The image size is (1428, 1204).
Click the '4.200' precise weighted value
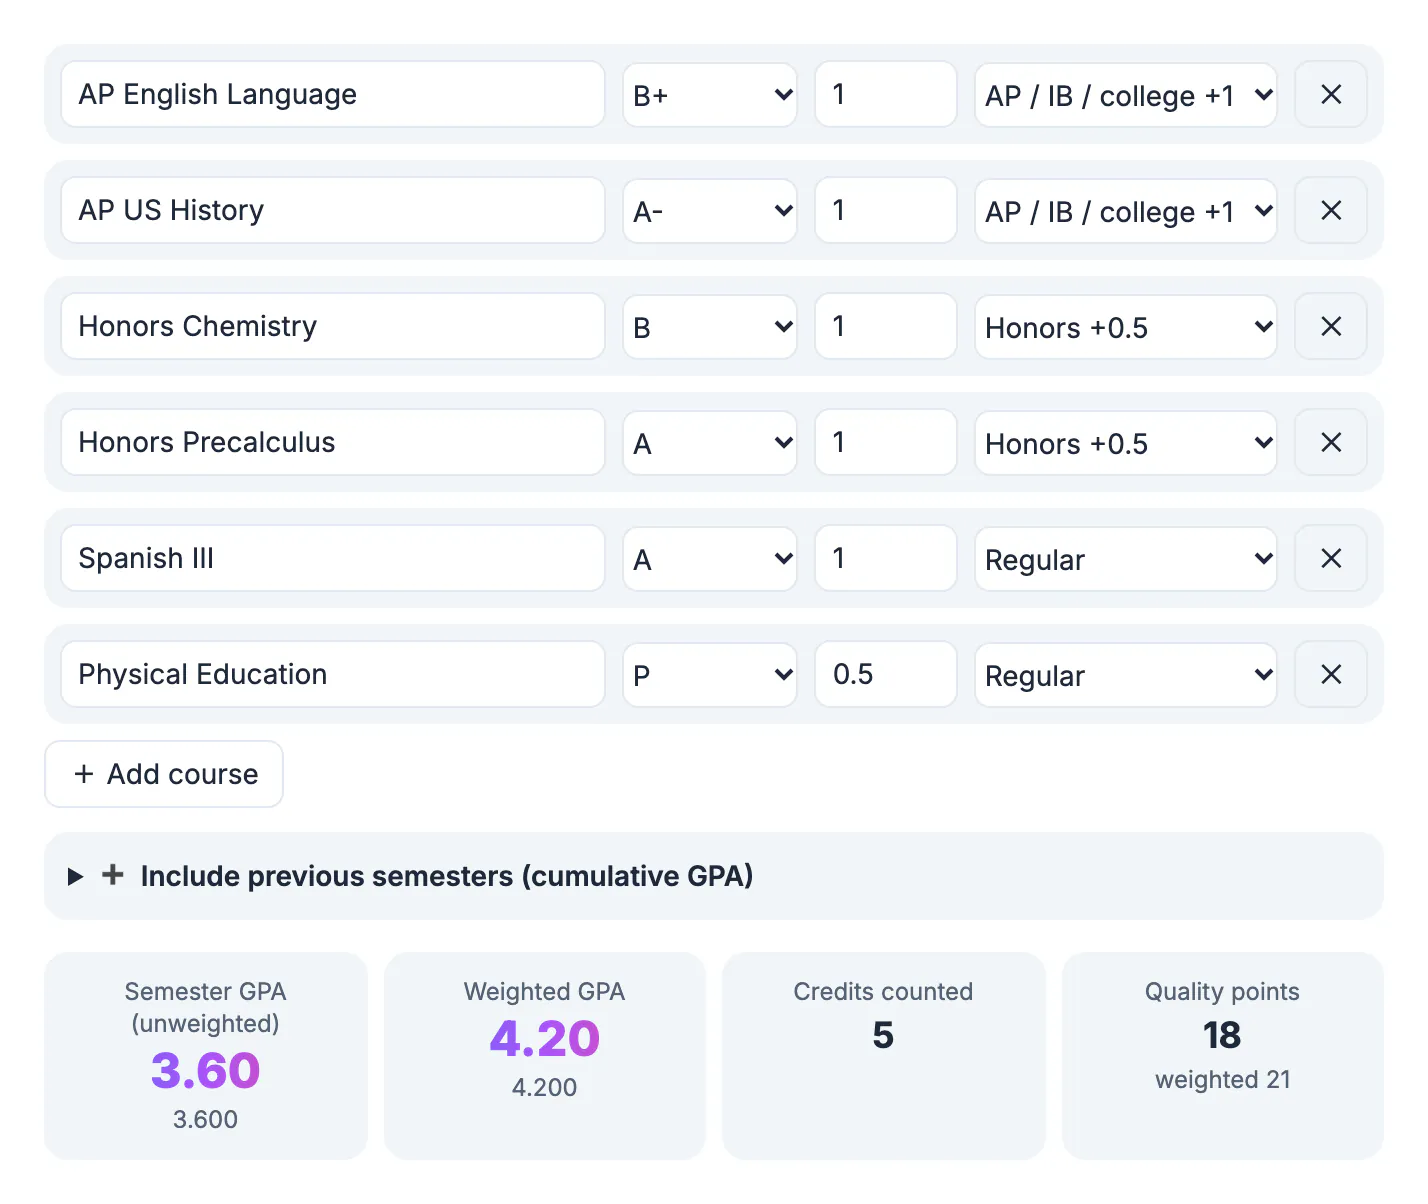tap(545, 1087)
